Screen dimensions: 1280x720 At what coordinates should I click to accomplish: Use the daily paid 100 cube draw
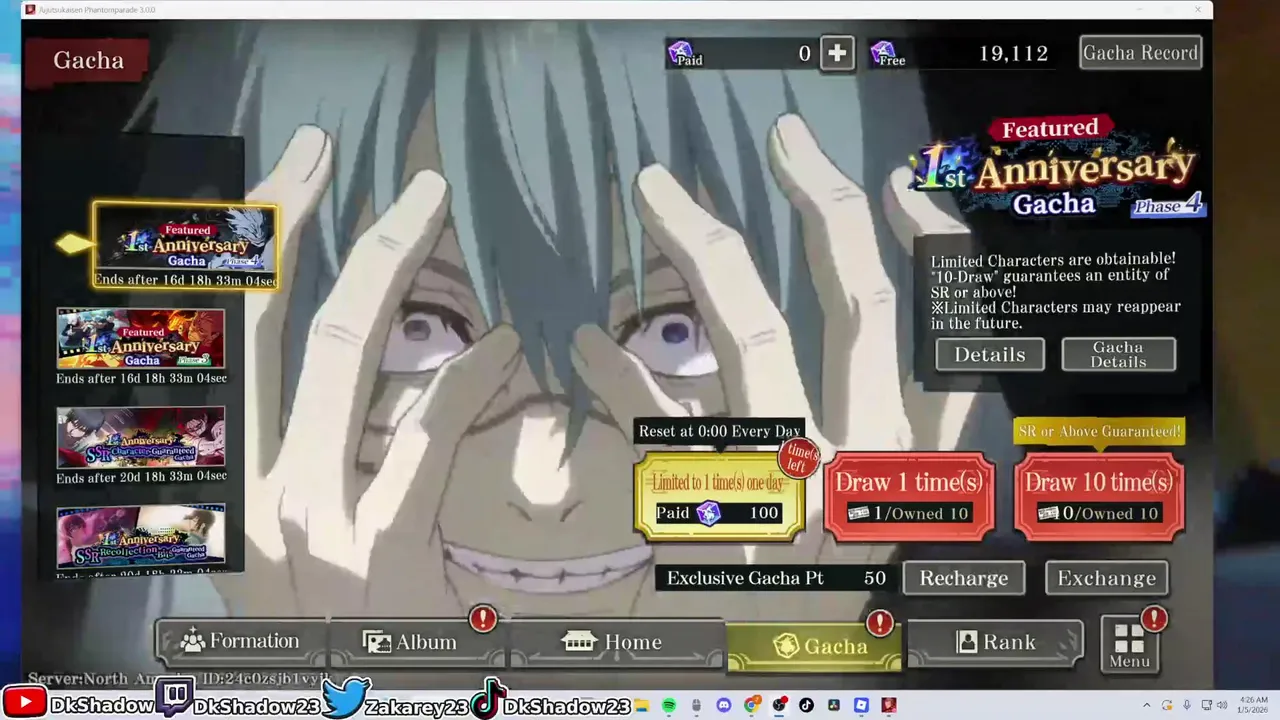(x=719, y=496)
